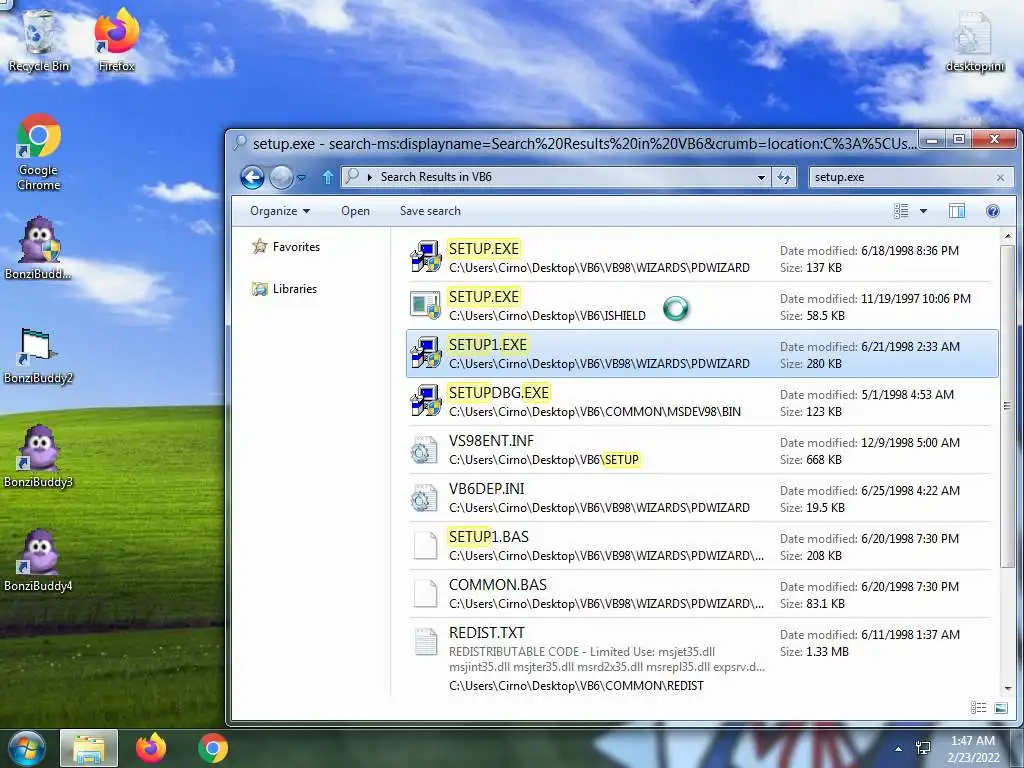Select the VB6DEP.INI result
Screen dimensions: 1024x768
[702, 498]
